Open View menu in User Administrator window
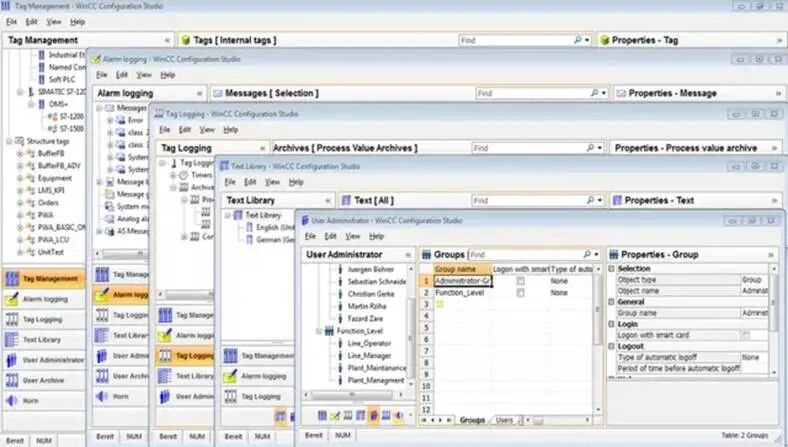 point(353,236)
